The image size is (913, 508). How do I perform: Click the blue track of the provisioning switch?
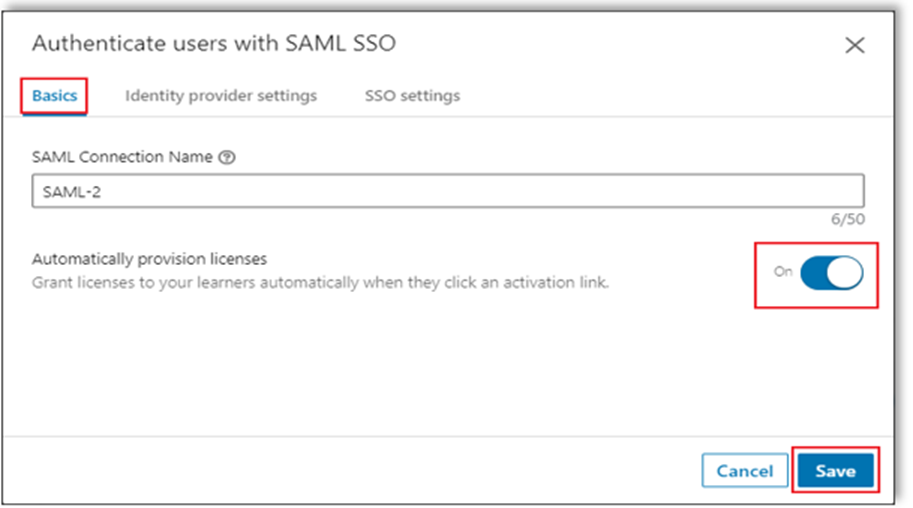tap(814, 273)
